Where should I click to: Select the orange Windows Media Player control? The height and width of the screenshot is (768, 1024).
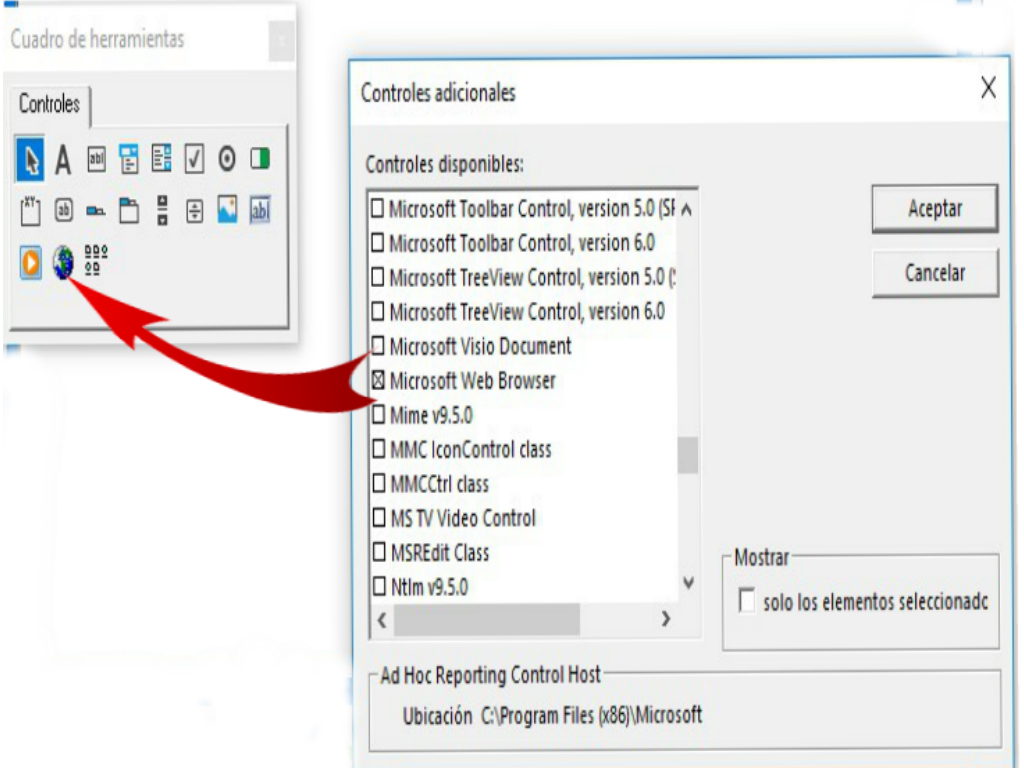[30, 263]
